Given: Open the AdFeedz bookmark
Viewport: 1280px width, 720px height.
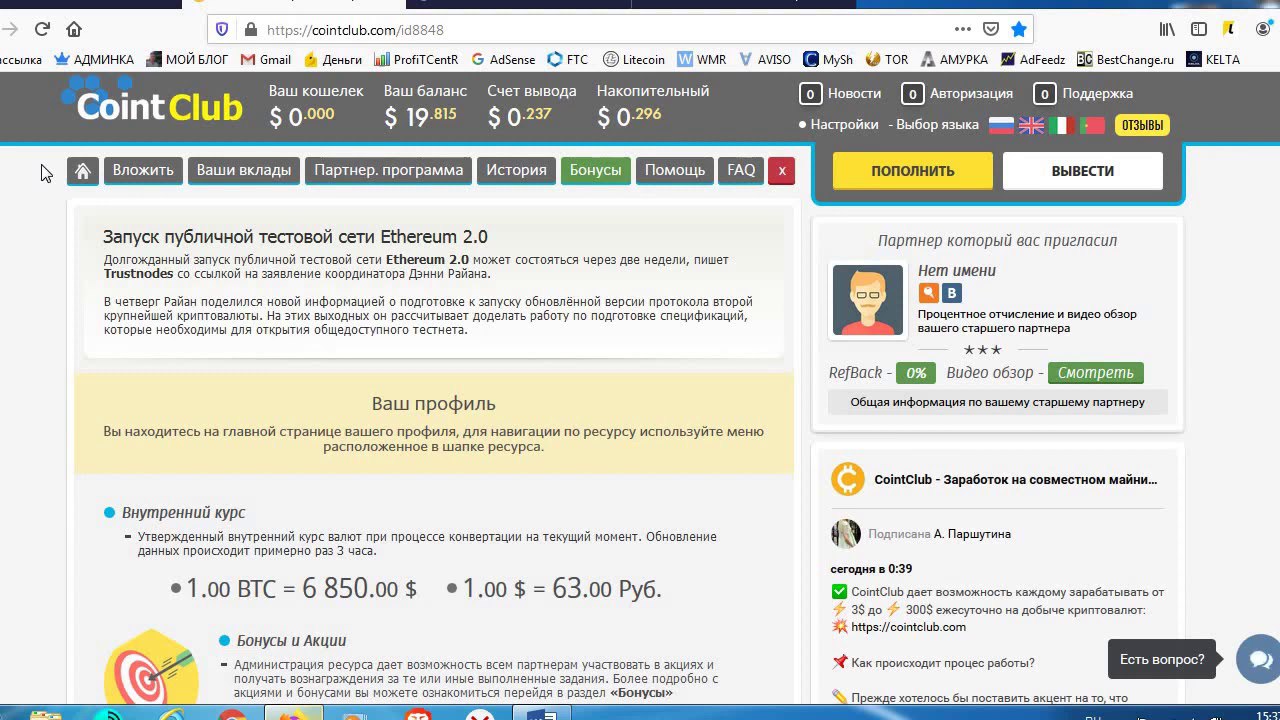Looking at the screenshot, I should (x=1033, y=59).
